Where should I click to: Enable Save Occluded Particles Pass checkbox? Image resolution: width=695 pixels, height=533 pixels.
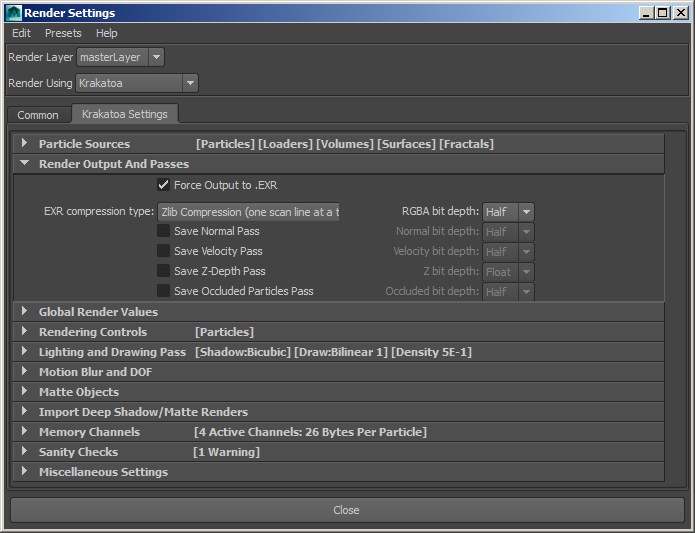click(164, 291)
